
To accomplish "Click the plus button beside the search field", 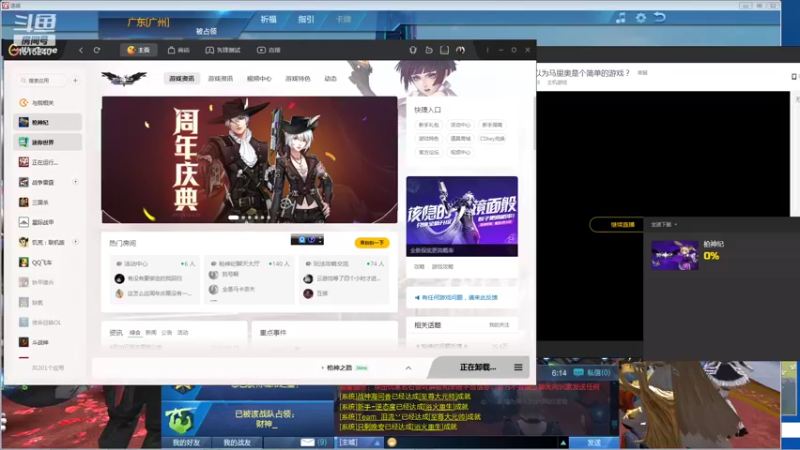I will click(76, 81).
